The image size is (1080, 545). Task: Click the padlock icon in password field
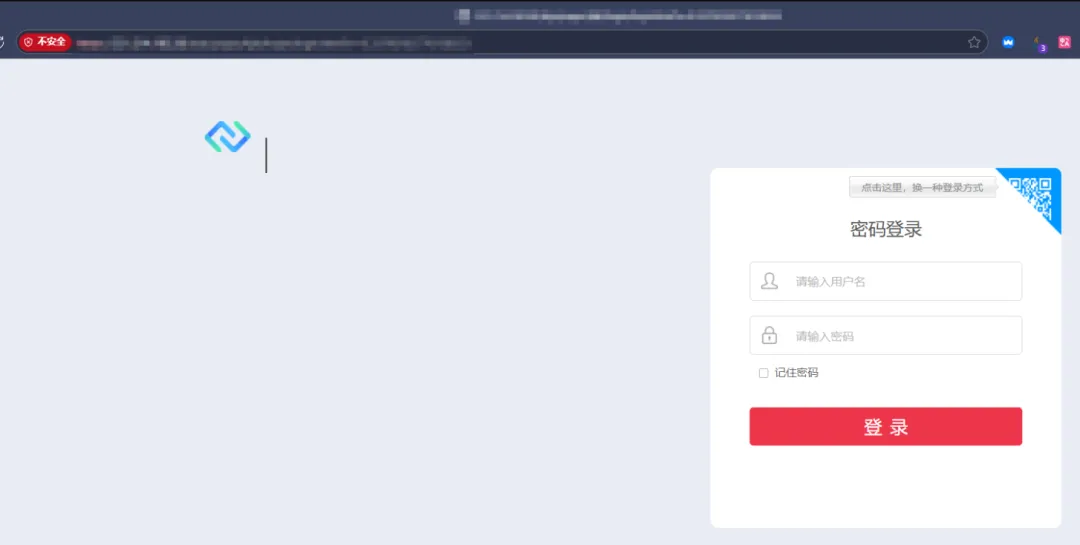point(769,336)
